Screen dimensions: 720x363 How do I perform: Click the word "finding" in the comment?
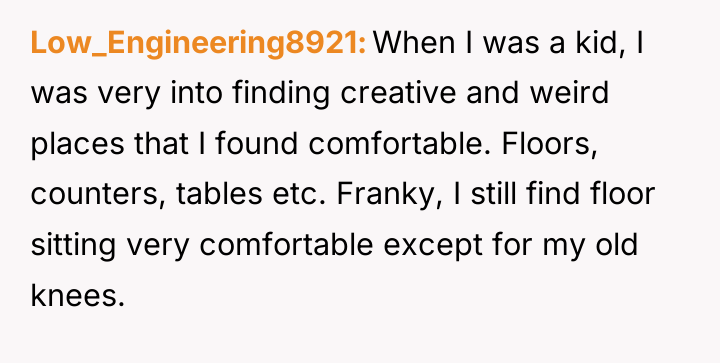(x=281, y=93)
